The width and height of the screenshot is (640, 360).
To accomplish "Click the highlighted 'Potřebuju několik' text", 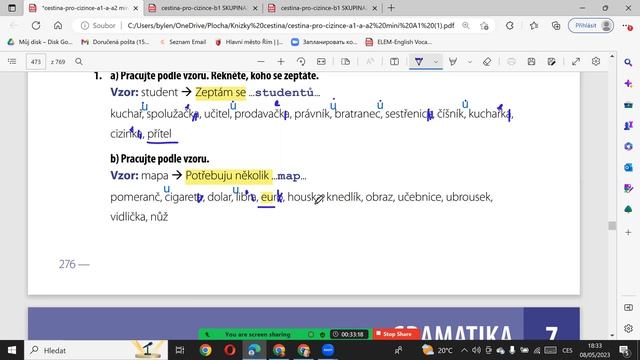I will [x=227, y=176].
